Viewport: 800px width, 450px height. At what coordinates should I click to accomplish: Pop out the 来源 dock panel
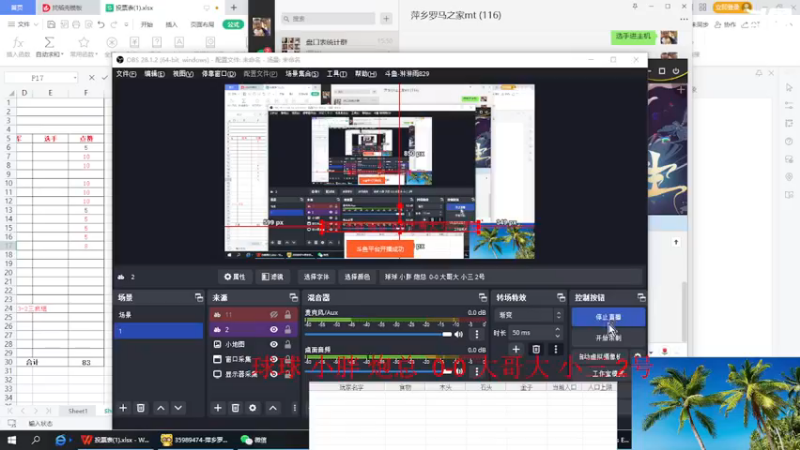[293, 297]
